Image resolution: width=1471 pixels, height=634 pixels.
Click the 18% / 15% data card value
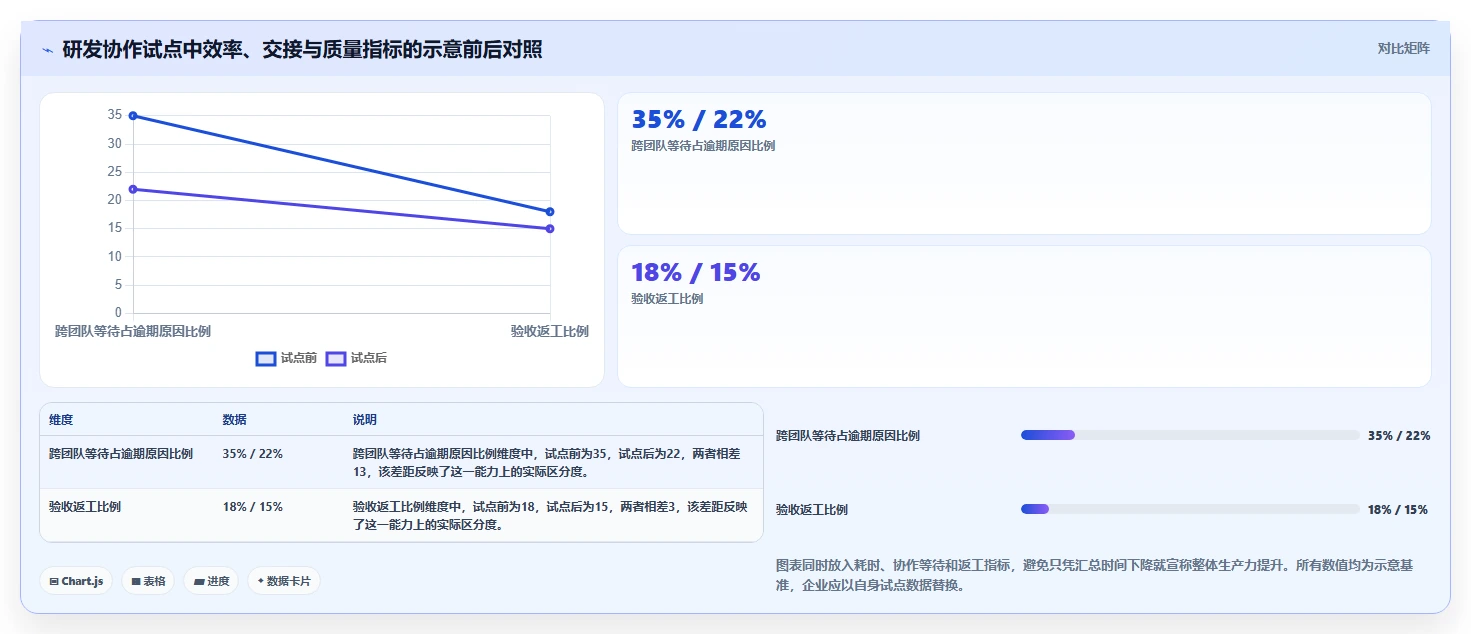point(696,272)
